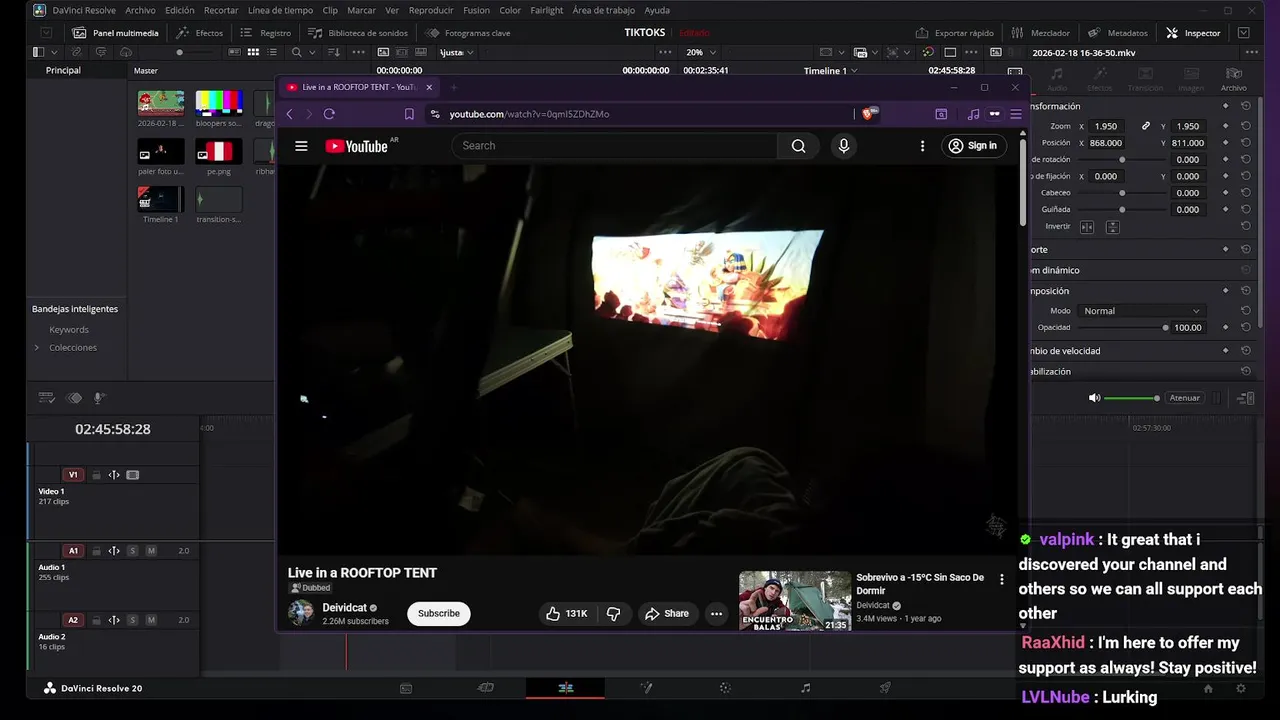Reload the browser page
Viewport: 1280px width, 720px height.
[x=329, y=114]
